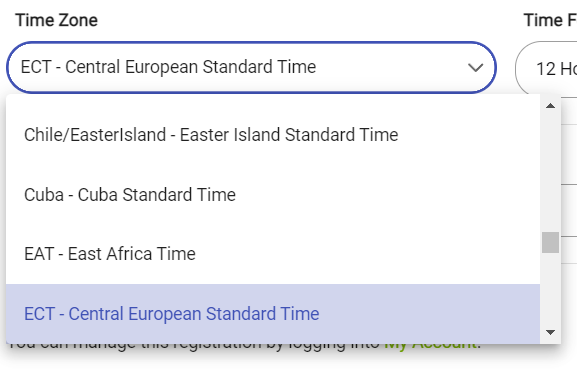The width and height of the screenshot is (577, 376).
Task: Select highlighted ECT - Central European Standard Time option
Action: click(x=273, y=314)
